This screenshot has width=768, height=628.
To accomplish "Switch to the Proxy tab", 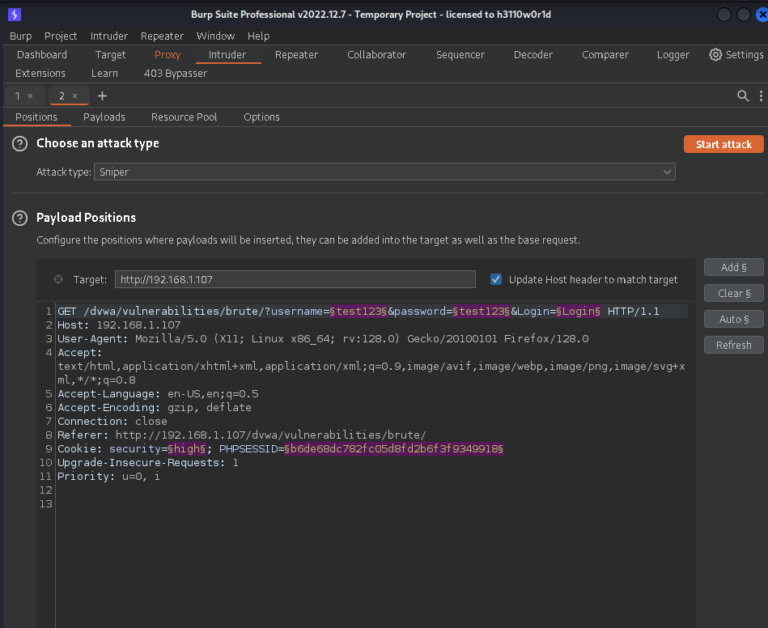I will [x=168, y=55].
